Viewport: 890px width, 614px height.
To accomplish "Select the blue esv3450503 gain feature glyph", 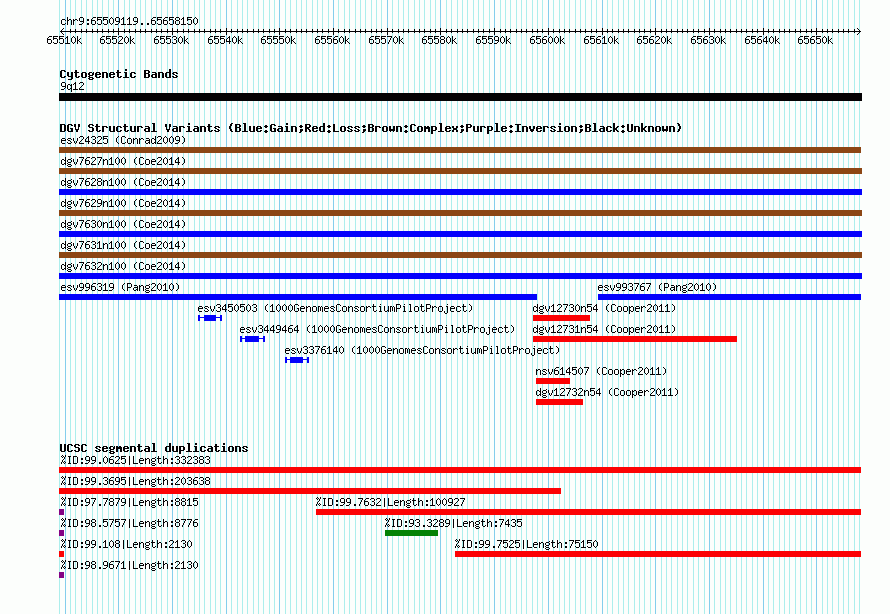I will click(210, 318).
